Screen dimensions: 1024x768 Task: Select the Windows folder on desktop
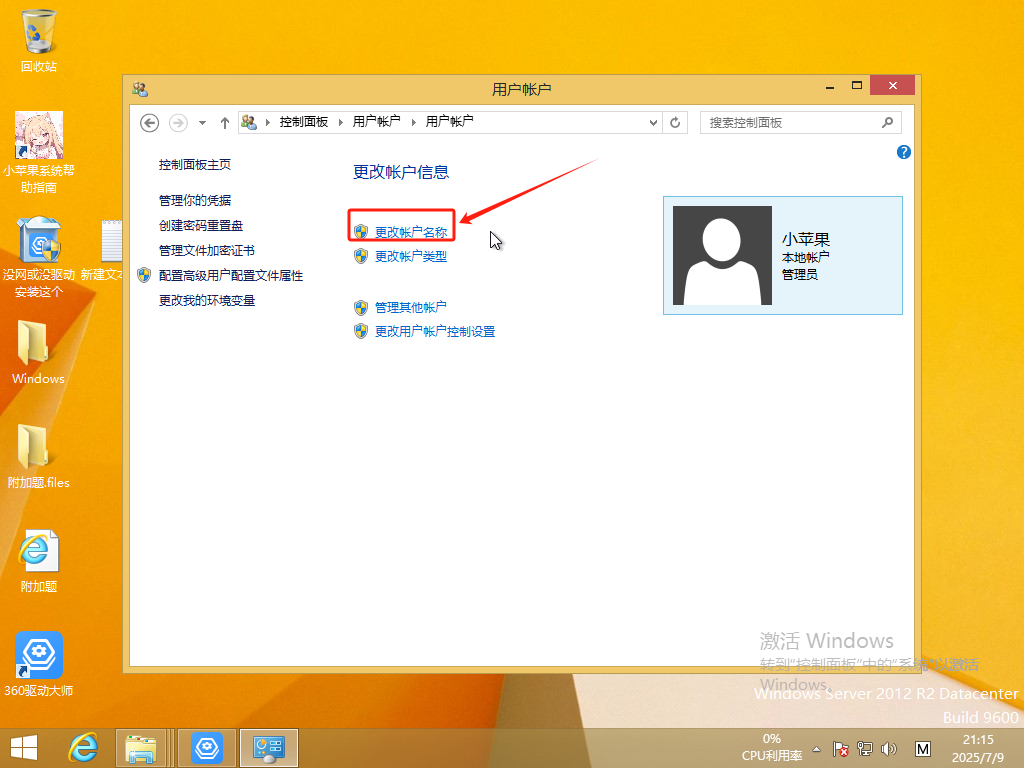click(38, 351)
